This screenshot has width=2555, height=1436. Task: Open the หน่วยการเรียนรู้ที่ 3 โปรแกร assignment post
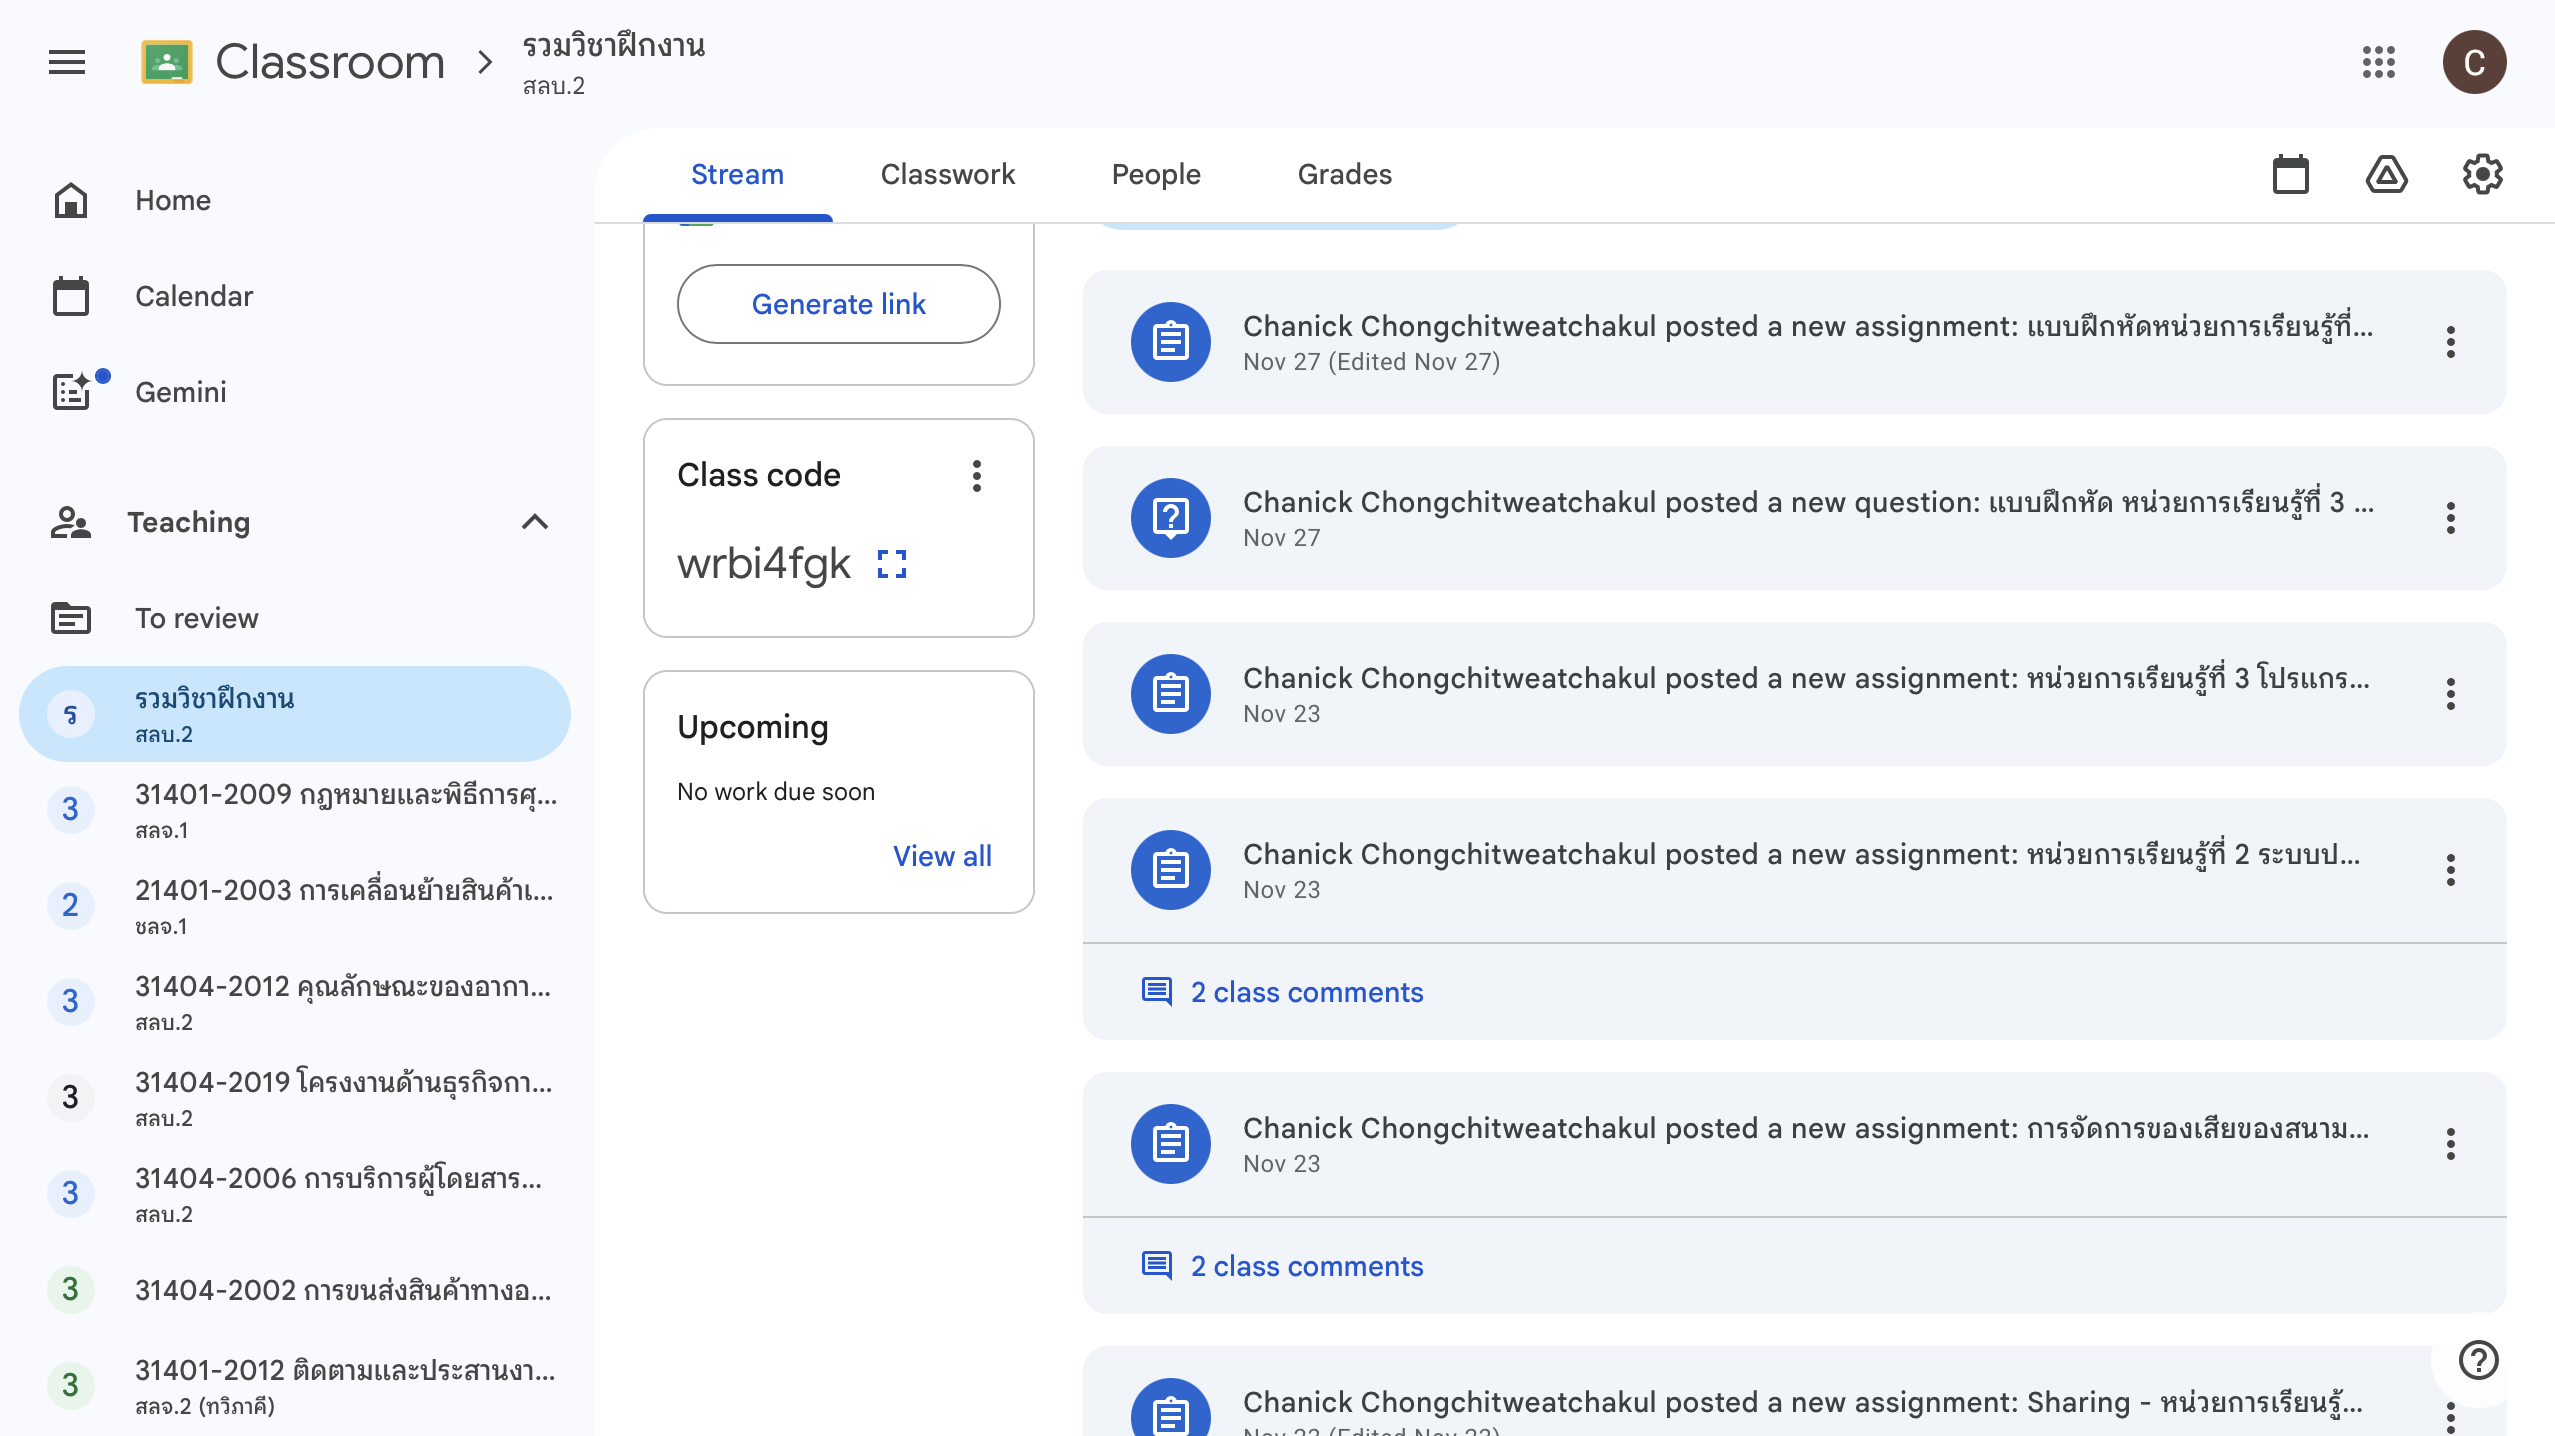1794,694
